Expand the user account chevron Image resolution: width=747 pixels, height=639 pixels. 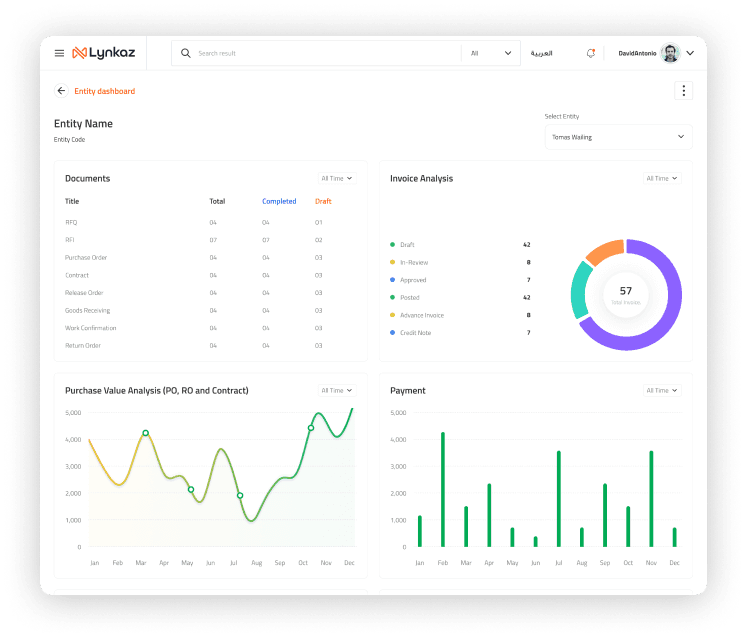[689, 53]
